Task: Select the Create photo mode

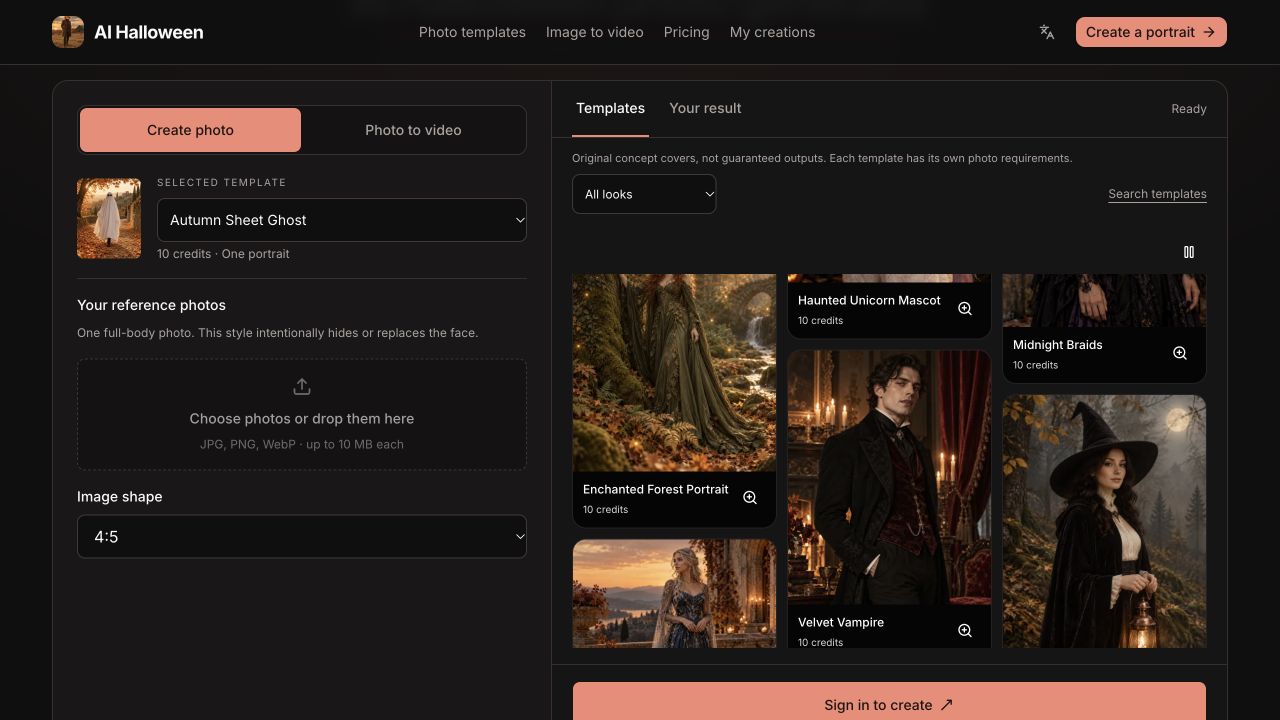Action: [190, 130]
